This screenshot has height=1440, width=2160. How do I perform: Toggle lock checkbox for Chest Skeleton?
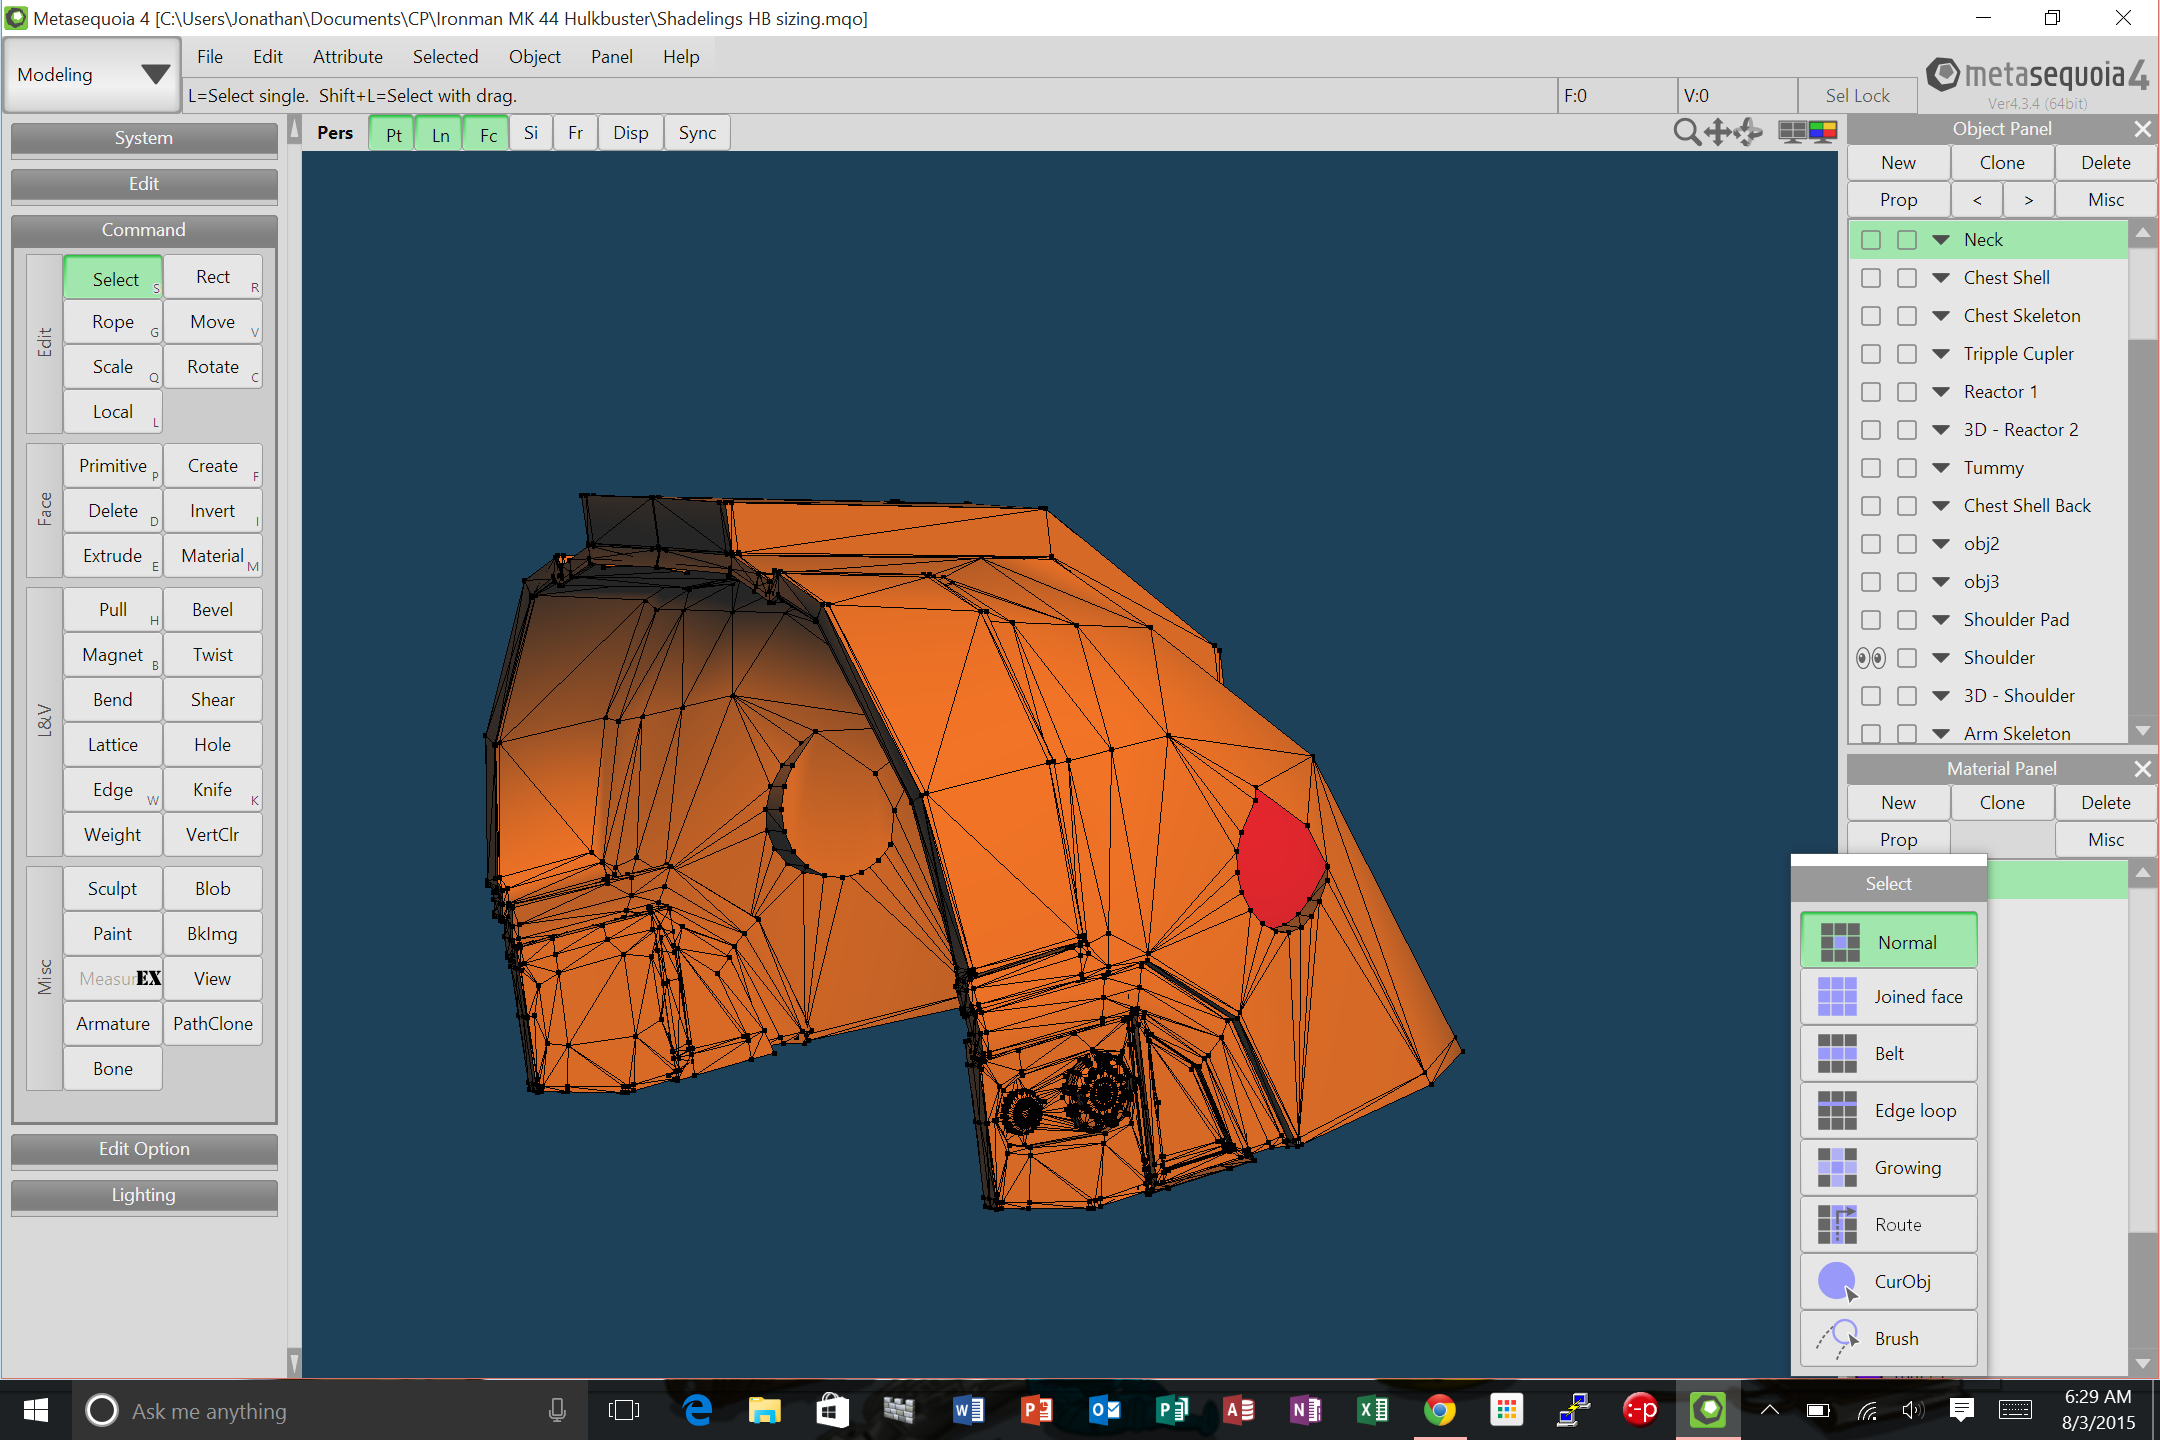coord(1907,316)
